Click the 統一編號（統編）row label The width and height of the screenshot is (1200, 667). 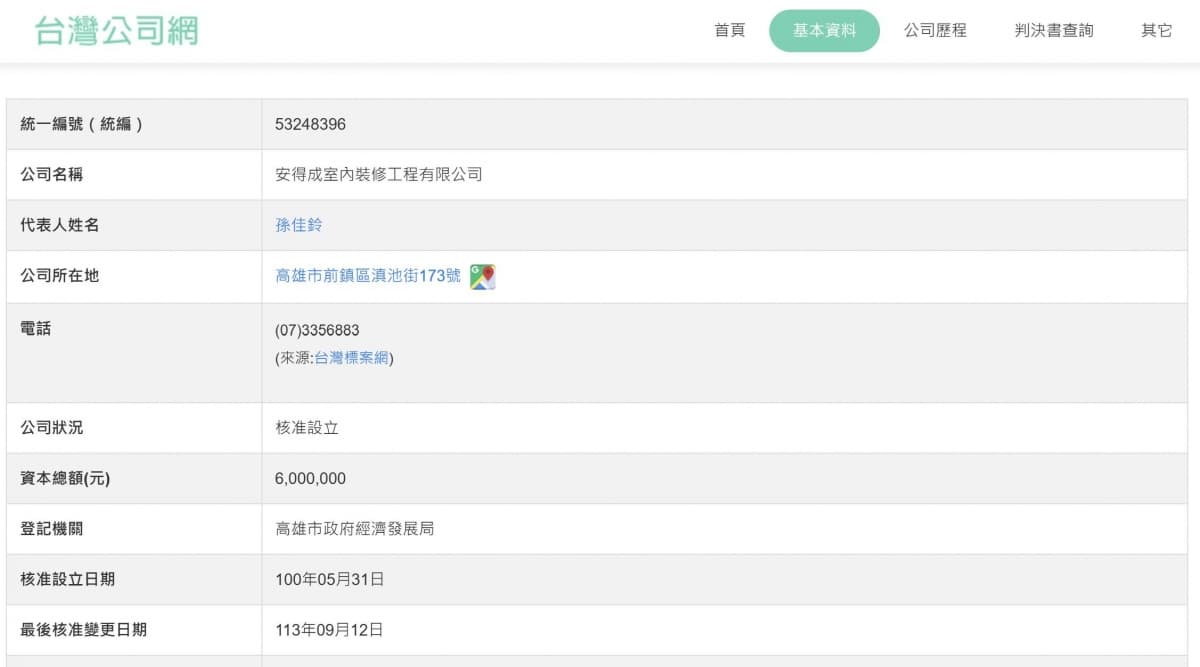coord(82,124)
